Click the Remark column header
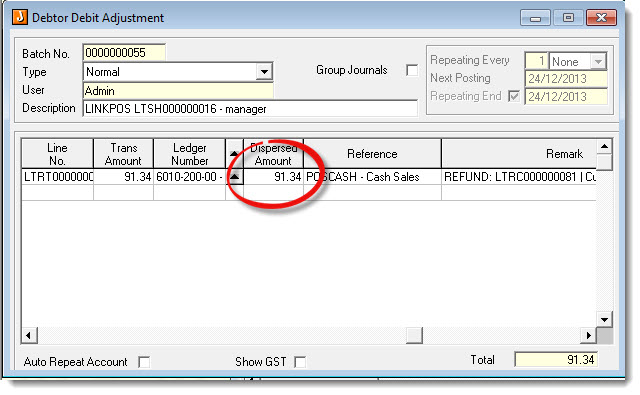 coord(519,154)
